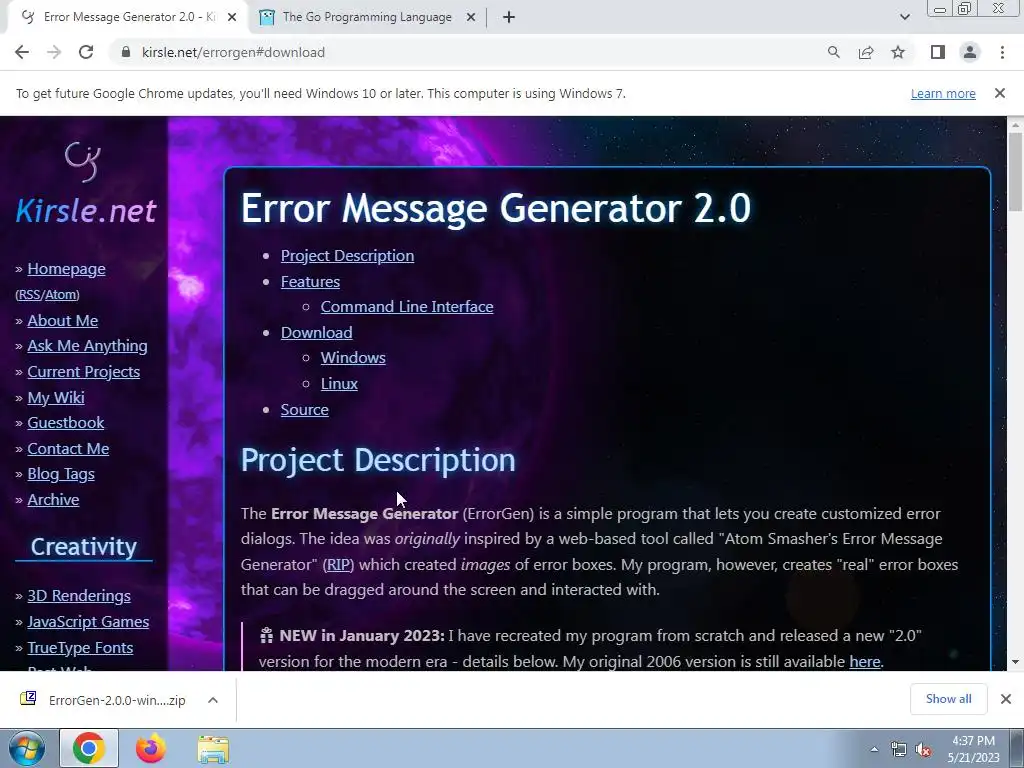Follow the 'here' link to 2006 version
This screenshot has height=768, width=1024.
click(x=865, y=662)
